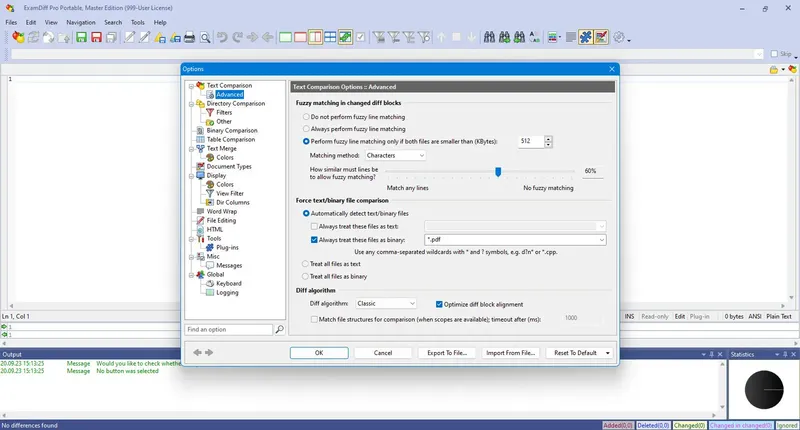Viewport: 800px width, 430px height.
Task: Click the back arrow in Options dialog
Action: (197, 352)
